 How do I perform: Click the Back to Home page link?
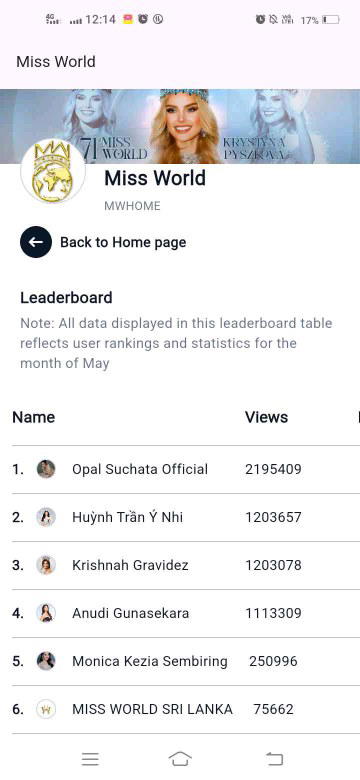tap(123, 242)
